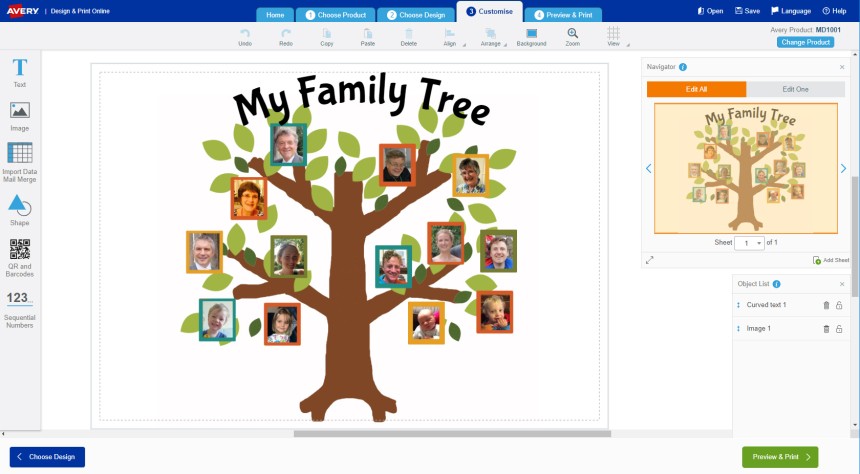The width and height of the screenshot is (860, 474).
Task: Click the navigator sheet thumbnail
Action: (x=746, y=168)
